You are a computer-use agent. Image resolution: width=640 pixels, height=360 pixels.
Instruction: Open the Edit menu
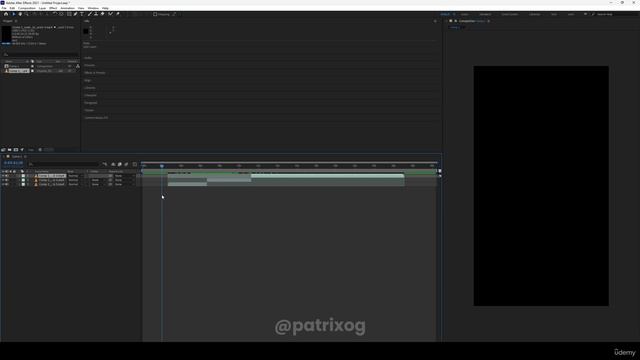pyautogui.click(x=12, y=8)
